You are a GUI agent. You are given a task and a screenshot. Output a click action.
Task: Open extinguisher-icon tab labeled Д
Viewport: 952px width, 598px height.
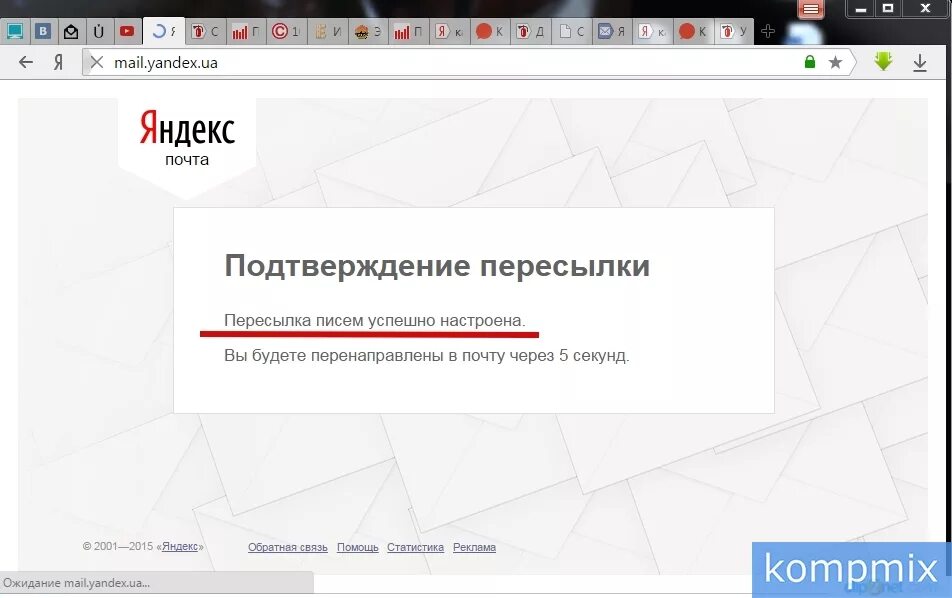click(x=530, y=32)
